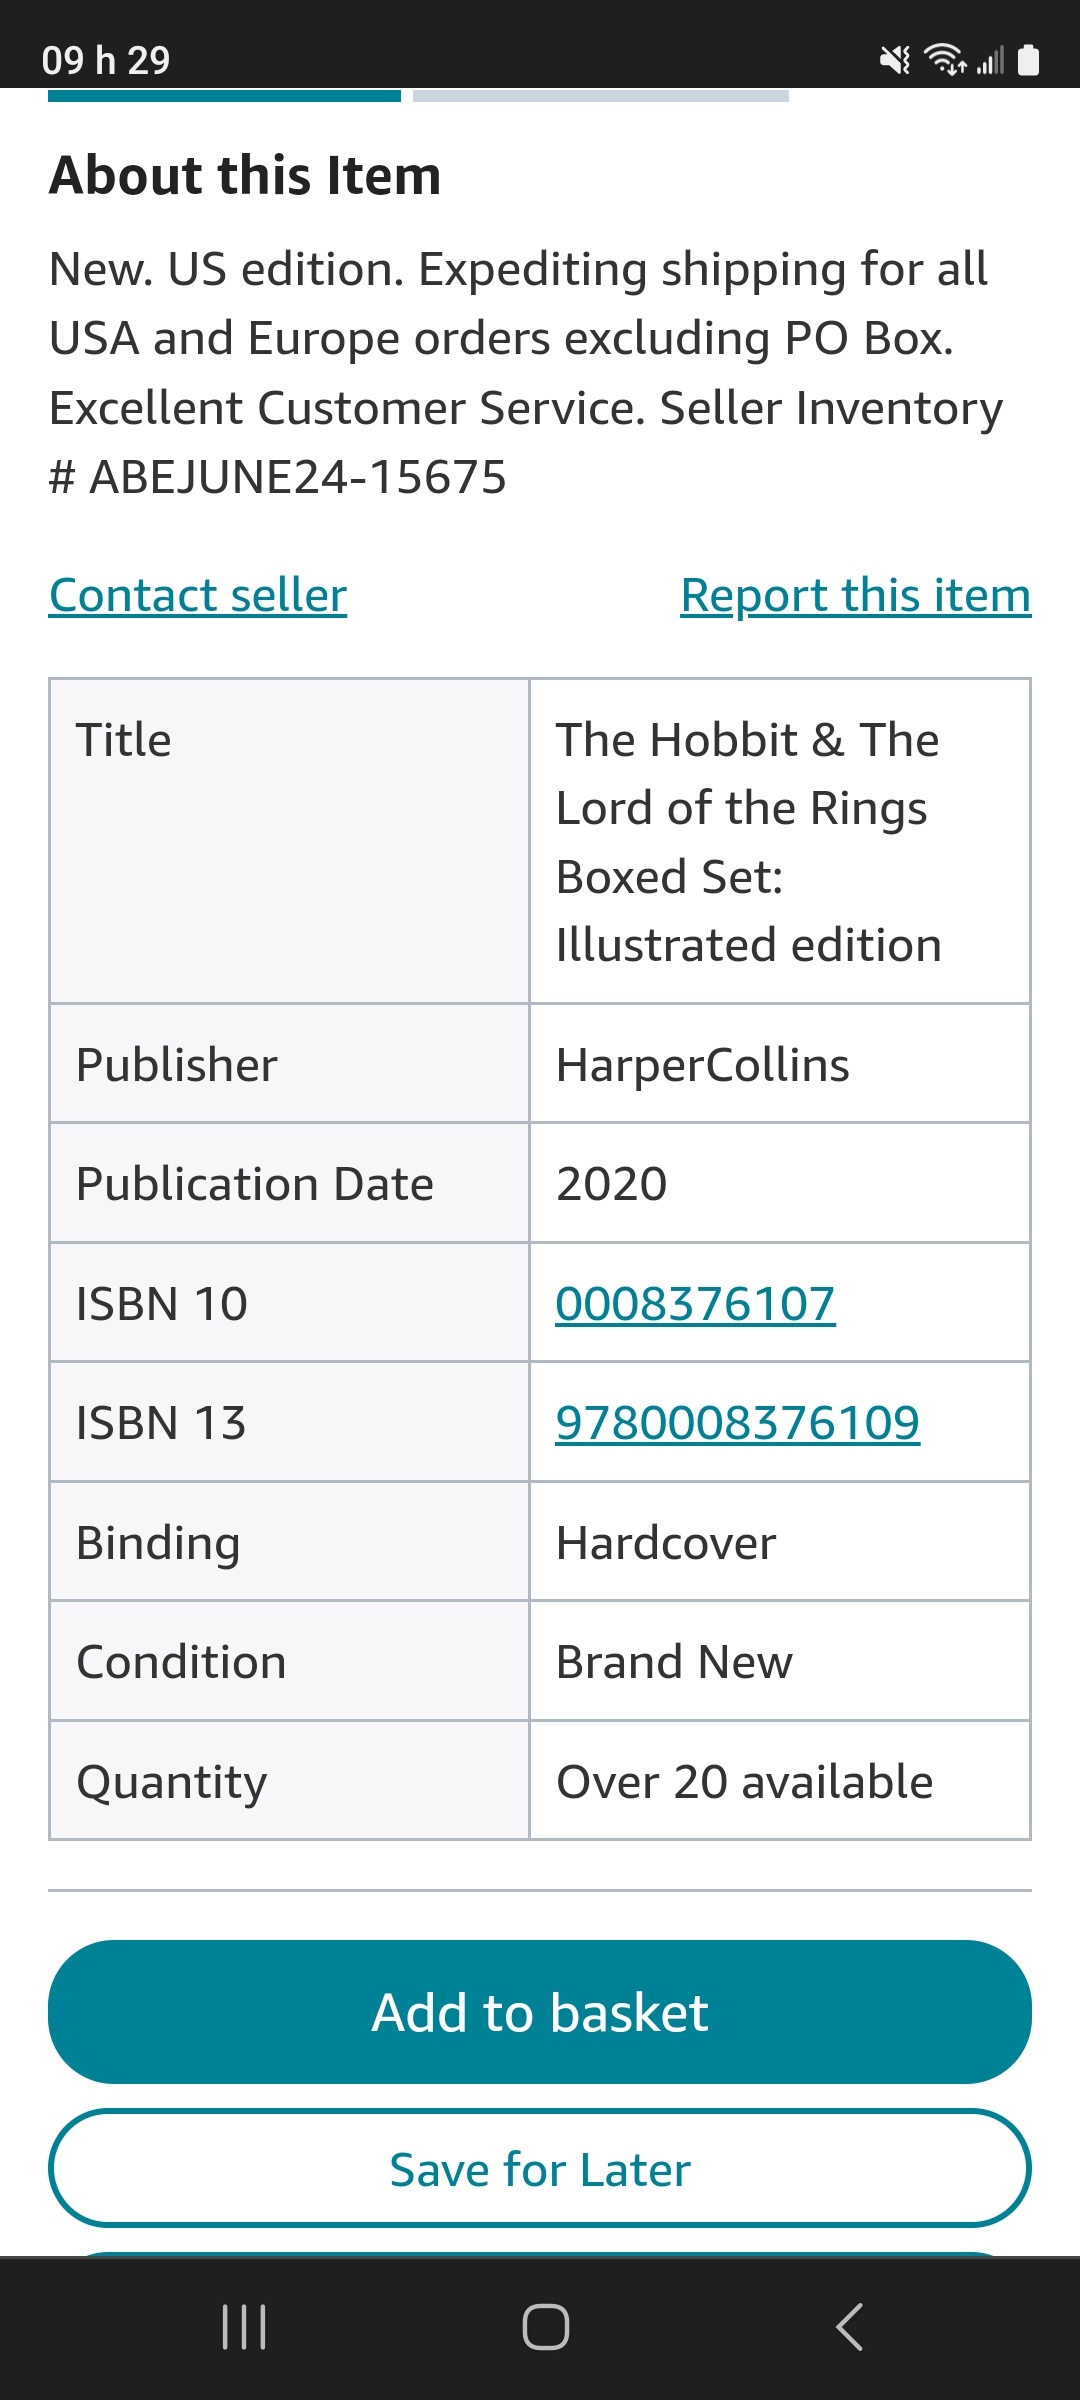Screen dimensions: 1080x2400
Task: Tap the Android recent apps icon
Action: 244,2327
